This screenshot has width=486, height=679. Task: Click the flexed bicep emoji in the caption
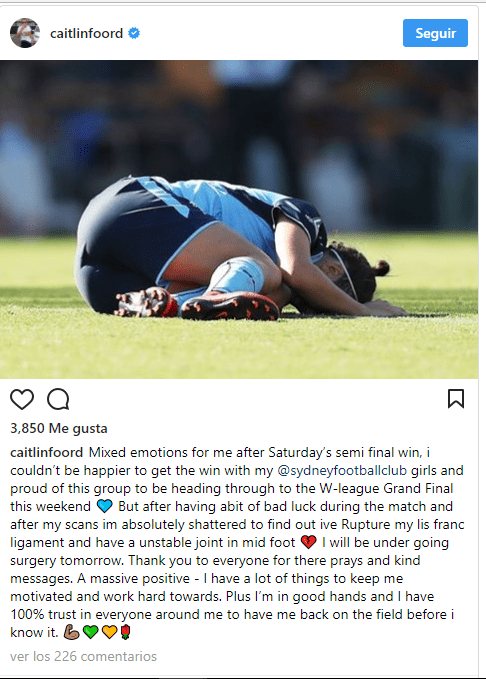71,632
